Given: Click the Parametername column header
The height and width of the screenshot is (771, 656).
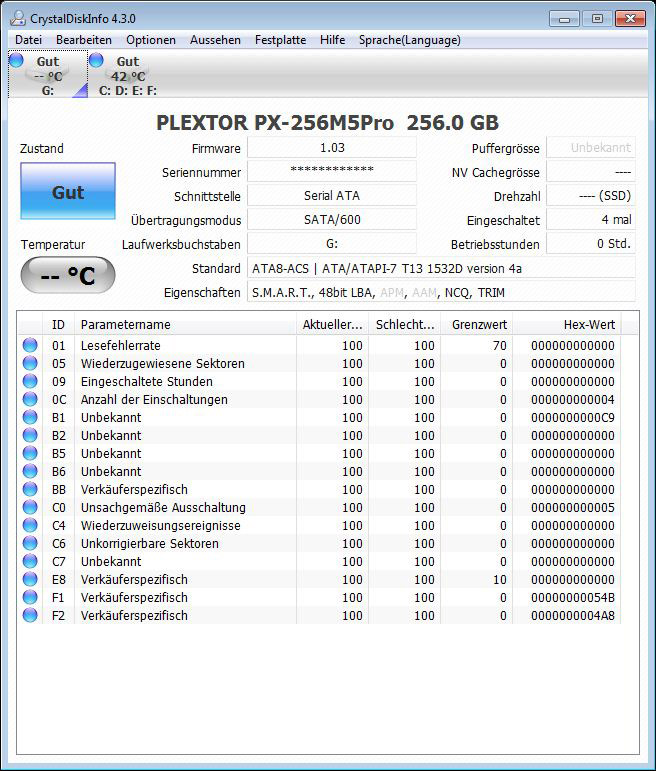Looking at the screenshot, I should 185,325.
